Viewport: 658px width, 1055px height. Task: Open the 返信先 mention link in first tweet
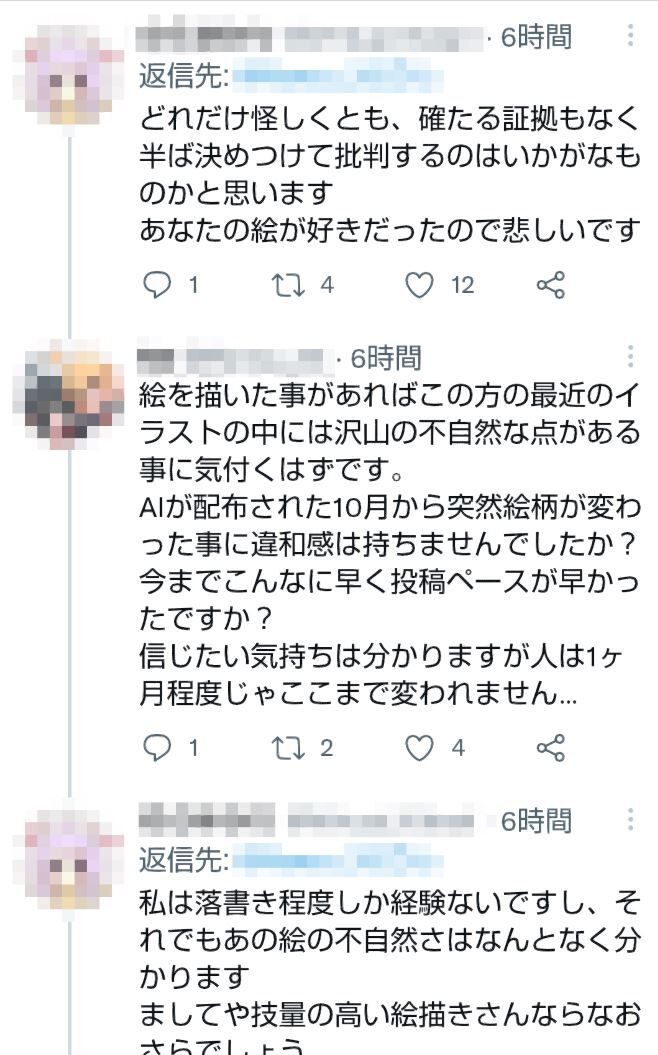[337, 75]
